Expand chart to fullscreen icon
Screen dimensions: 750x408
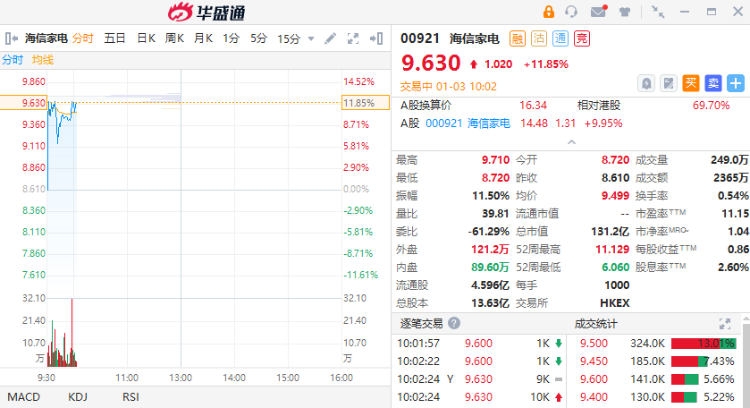tap(353, 39)
